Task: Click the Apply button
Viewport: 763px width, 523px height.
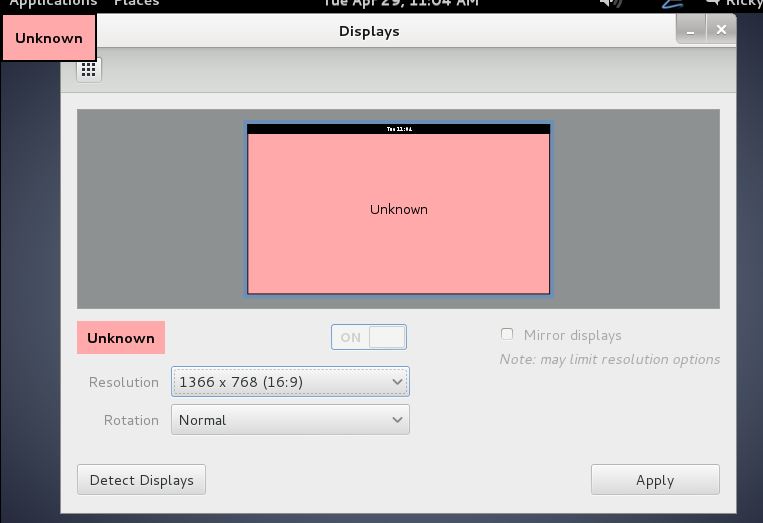Action: point(655,480)
